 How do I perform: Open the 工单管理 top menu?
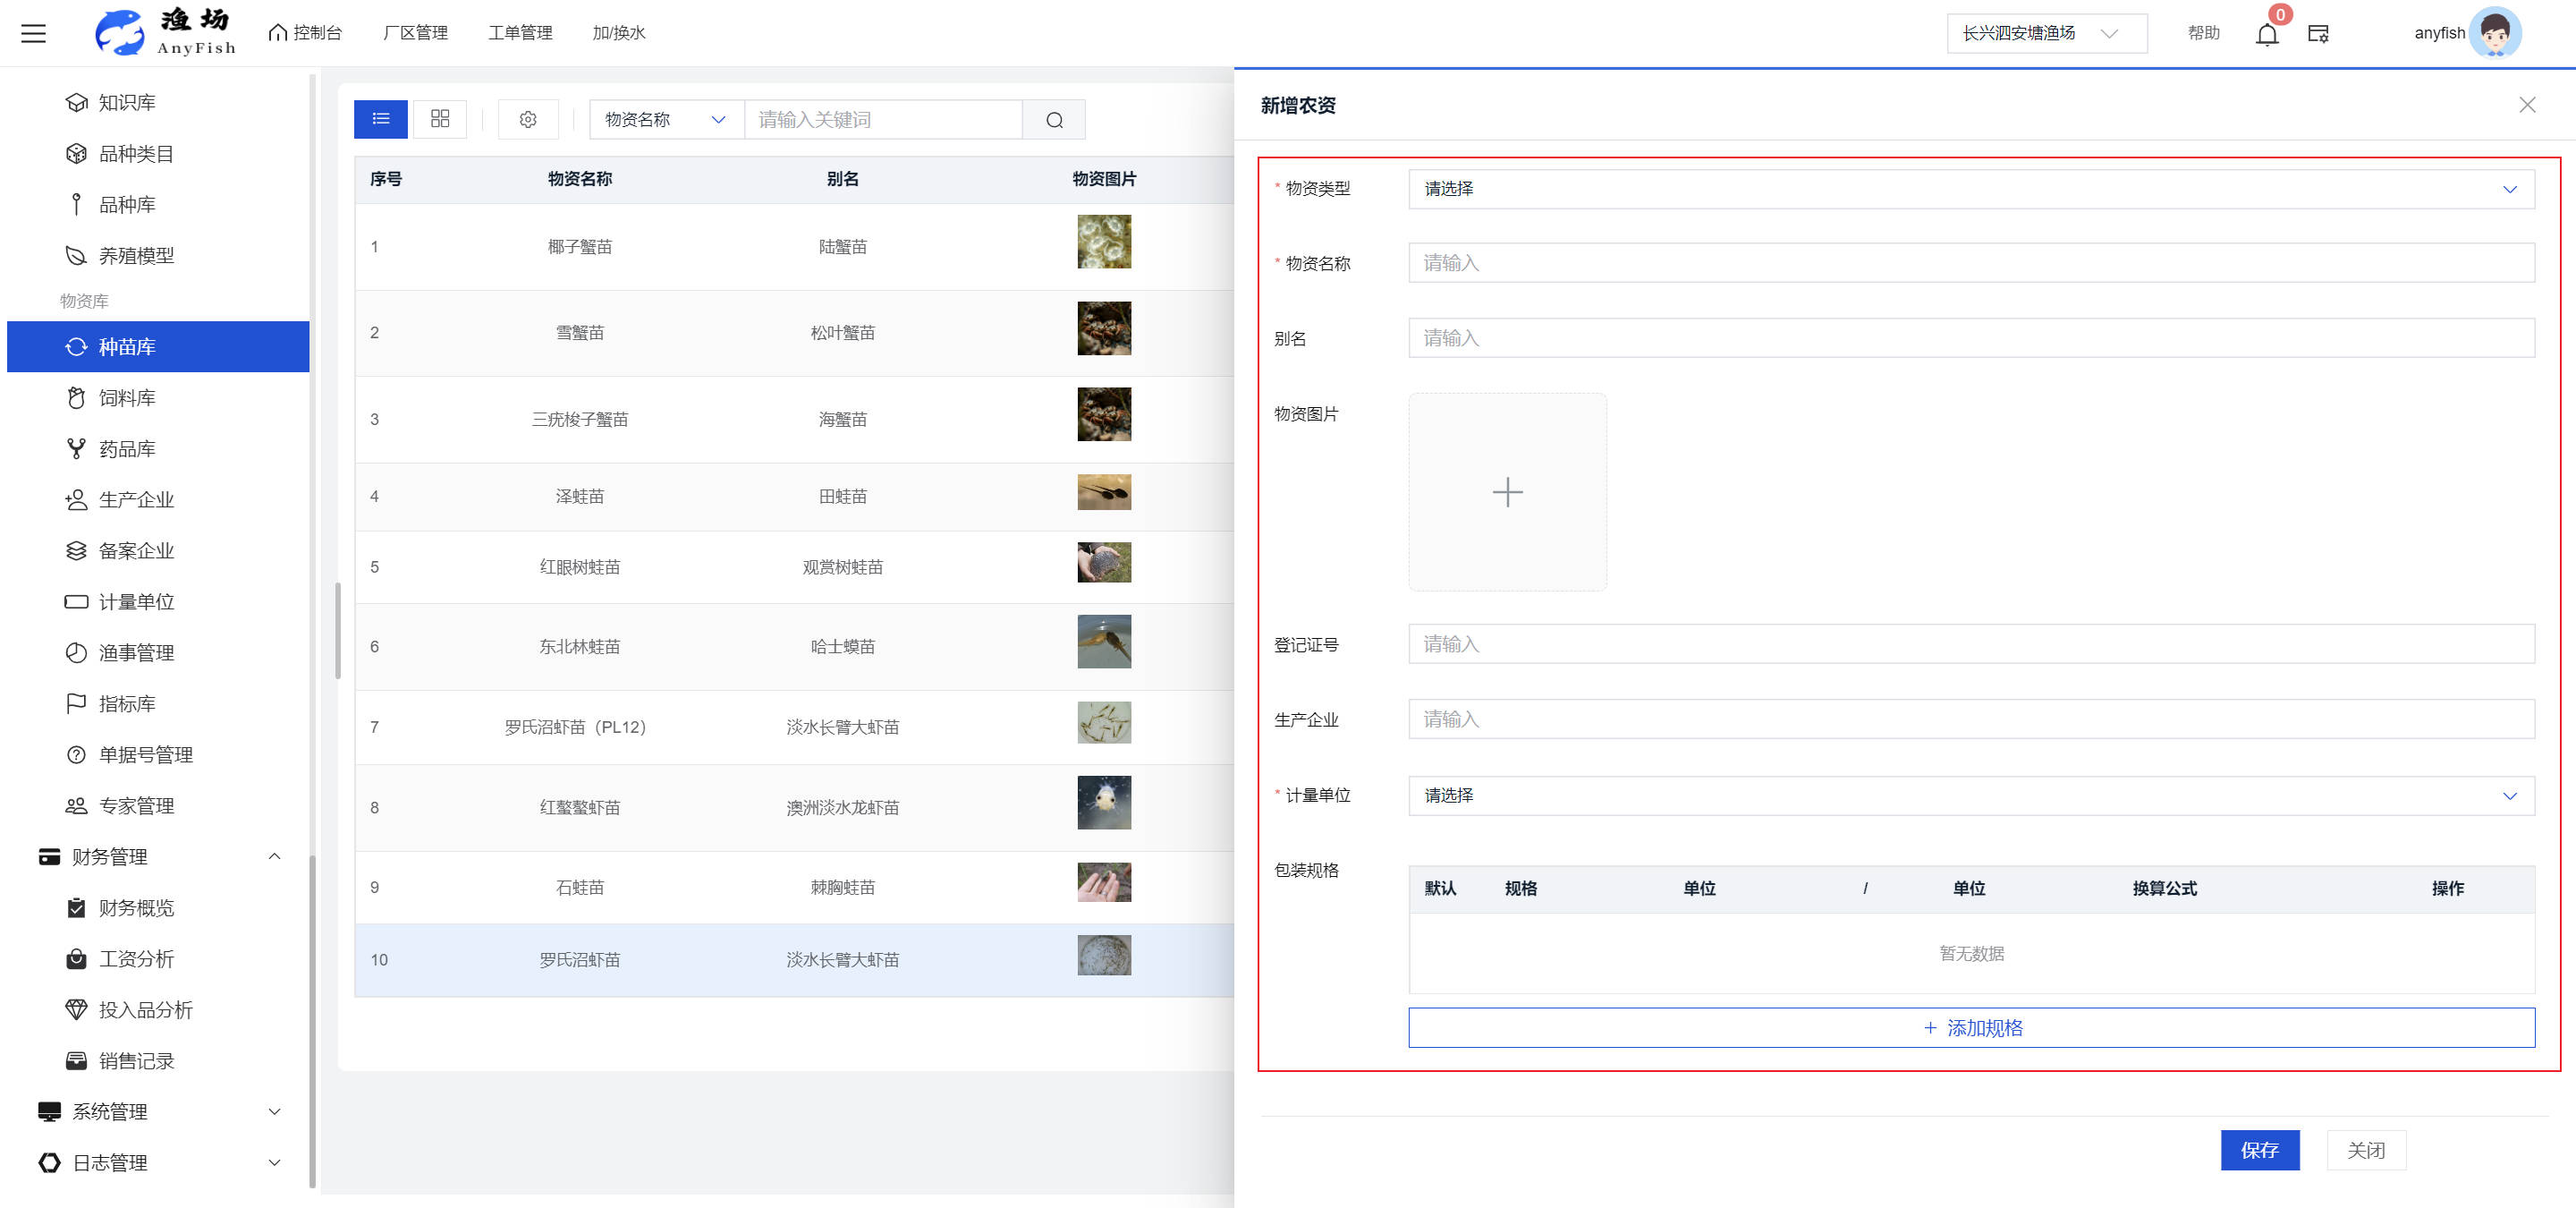pos(520,33)
